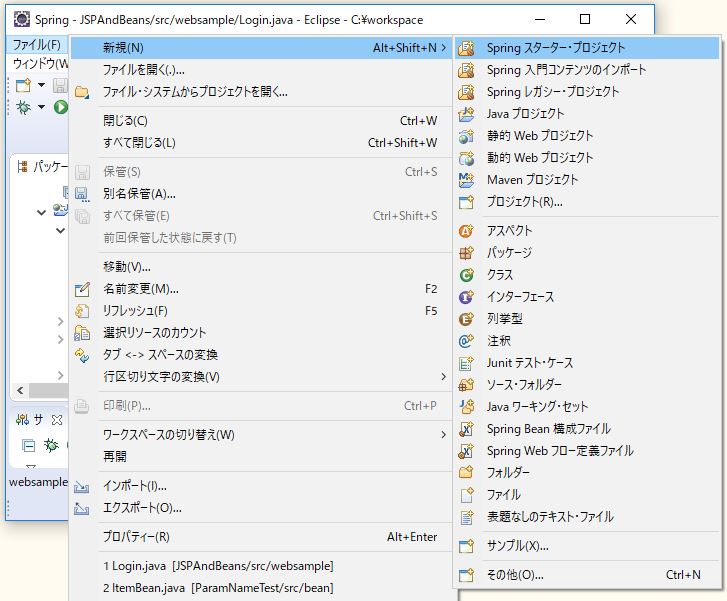Choose ファイルを開く(.)... menu item
The width and height of the screenshot is (727, 601).
[x=261, y=70]
